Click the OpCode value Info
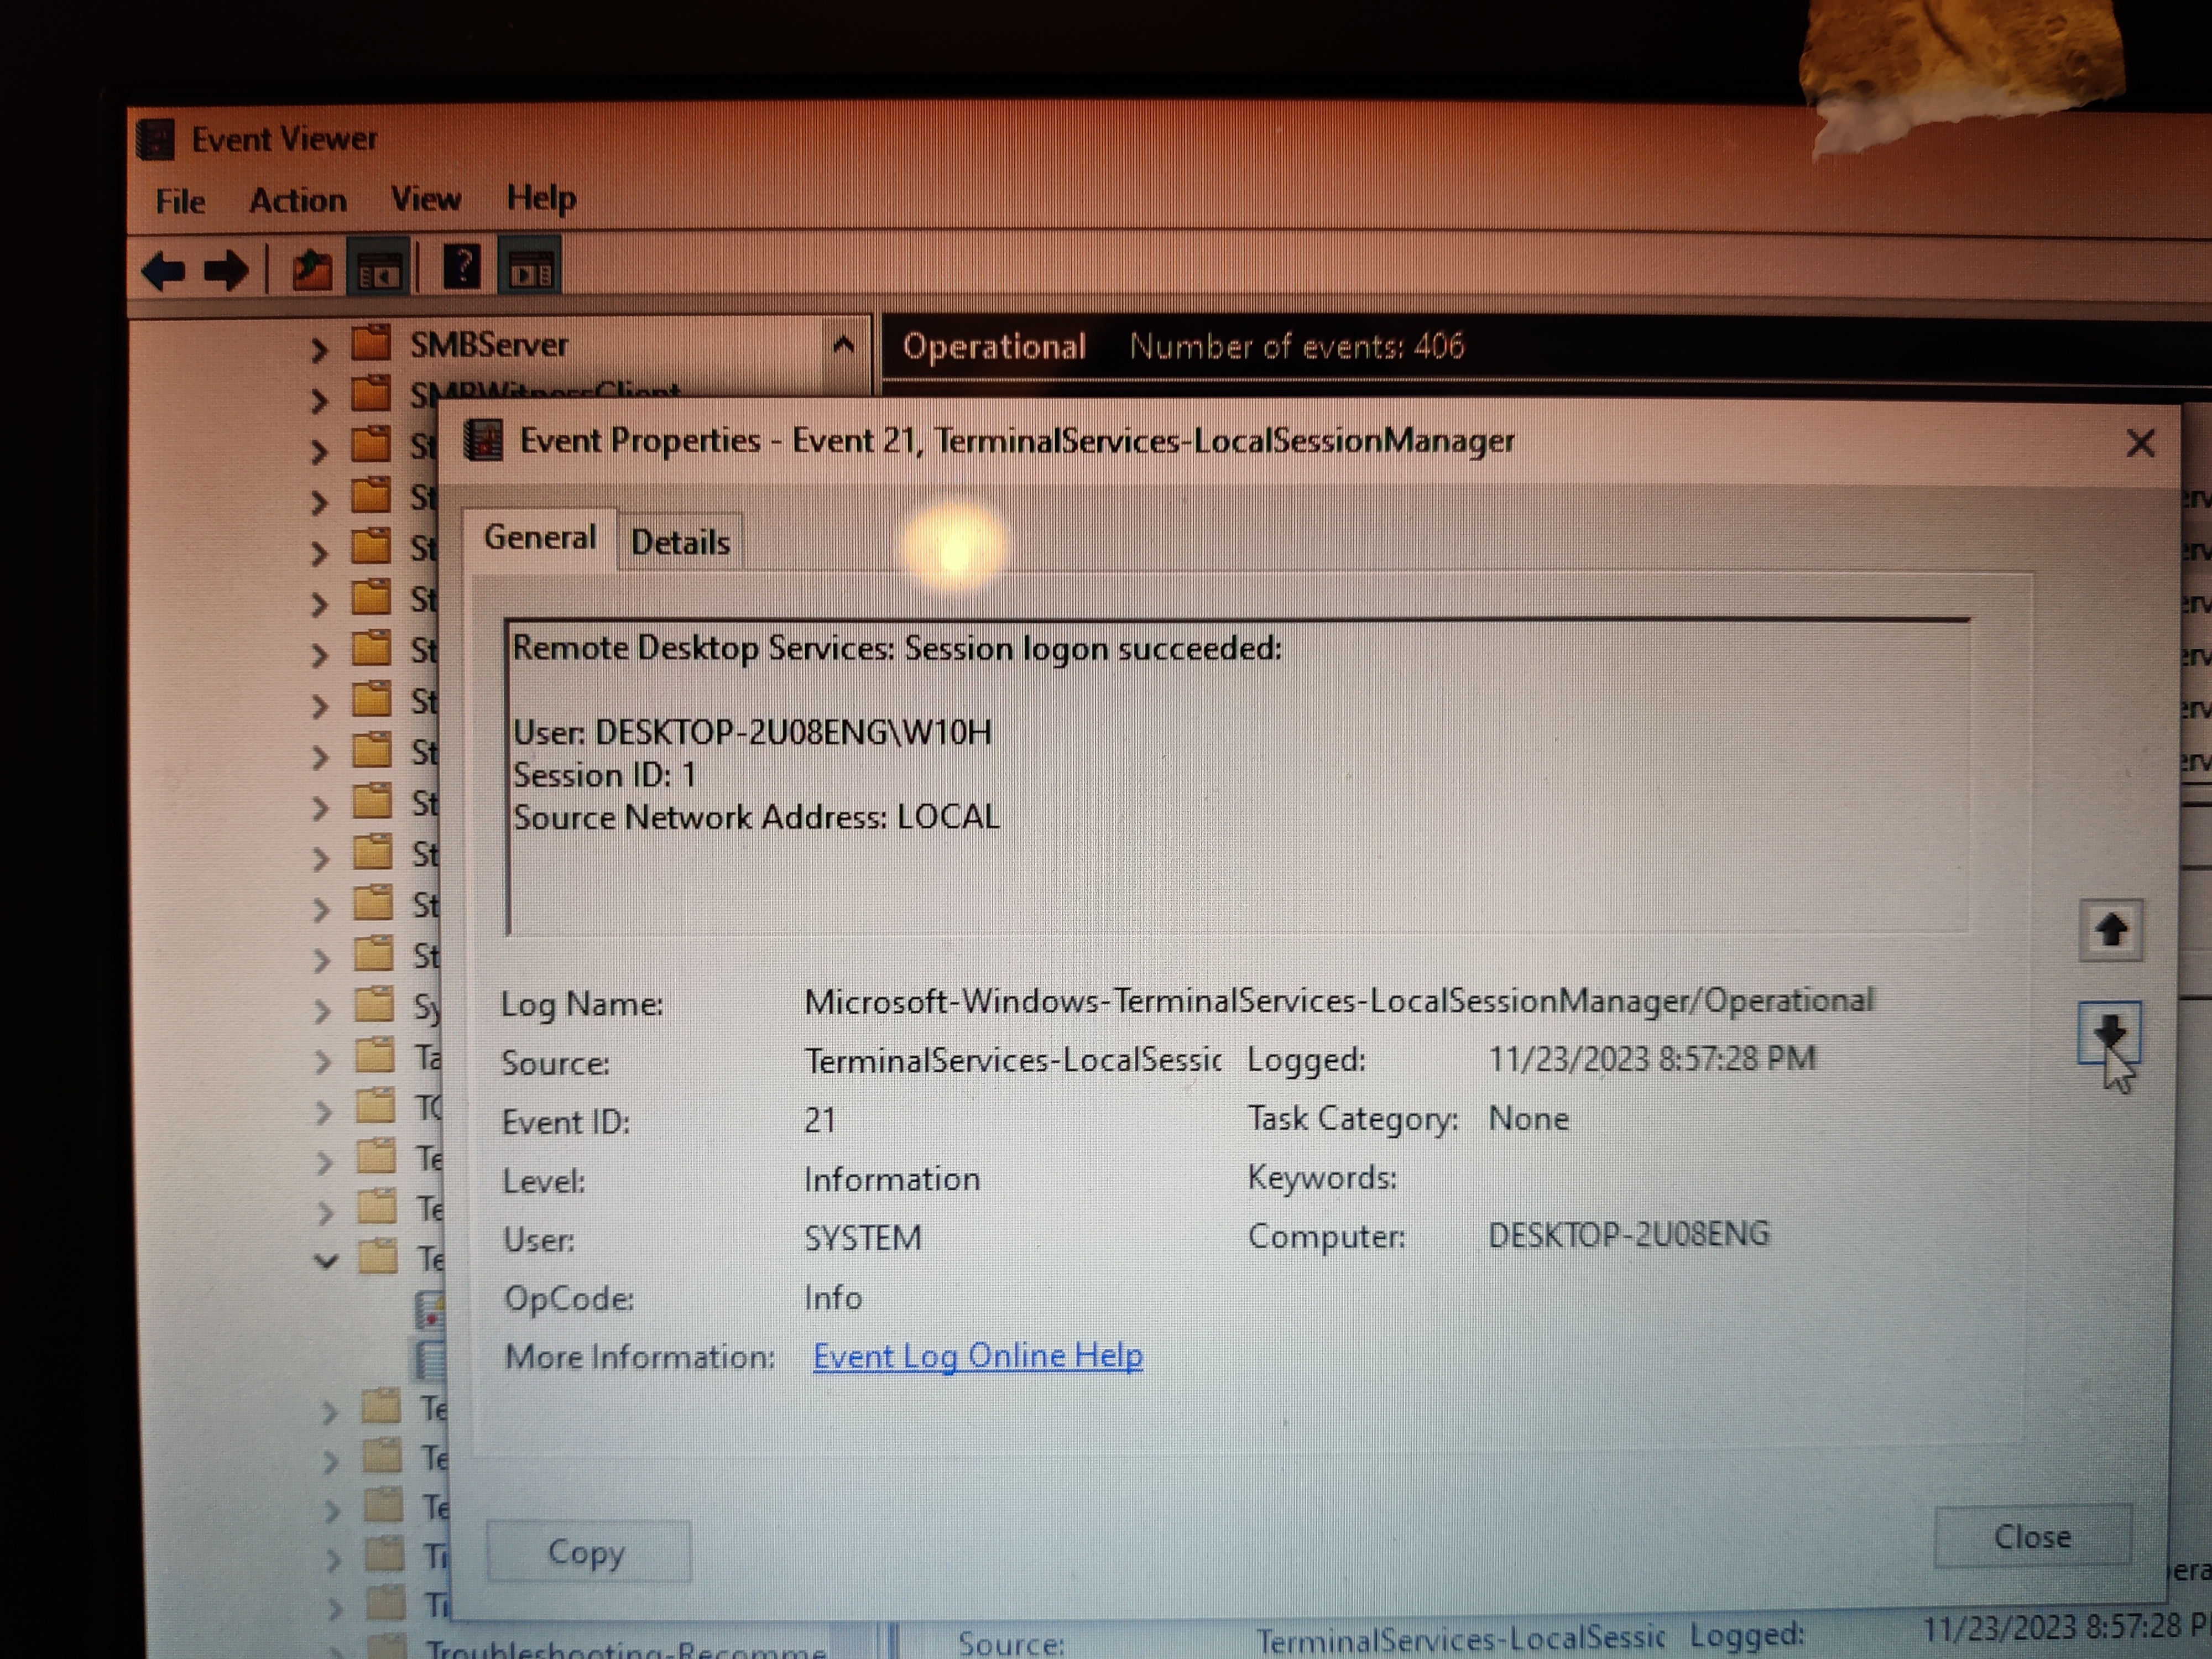The height and width of the screenshot is (1659, 2212). (x=833, y=1297)
